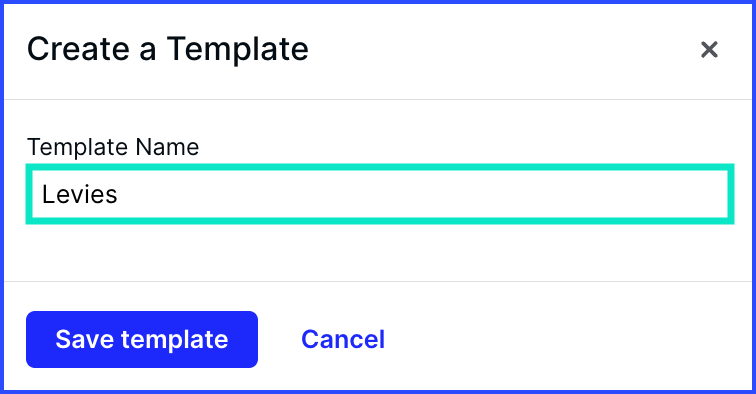Screen dimensions: 756x394
Task: Save the Levies template
Action: pyautogui.click(x=142, y=340)
